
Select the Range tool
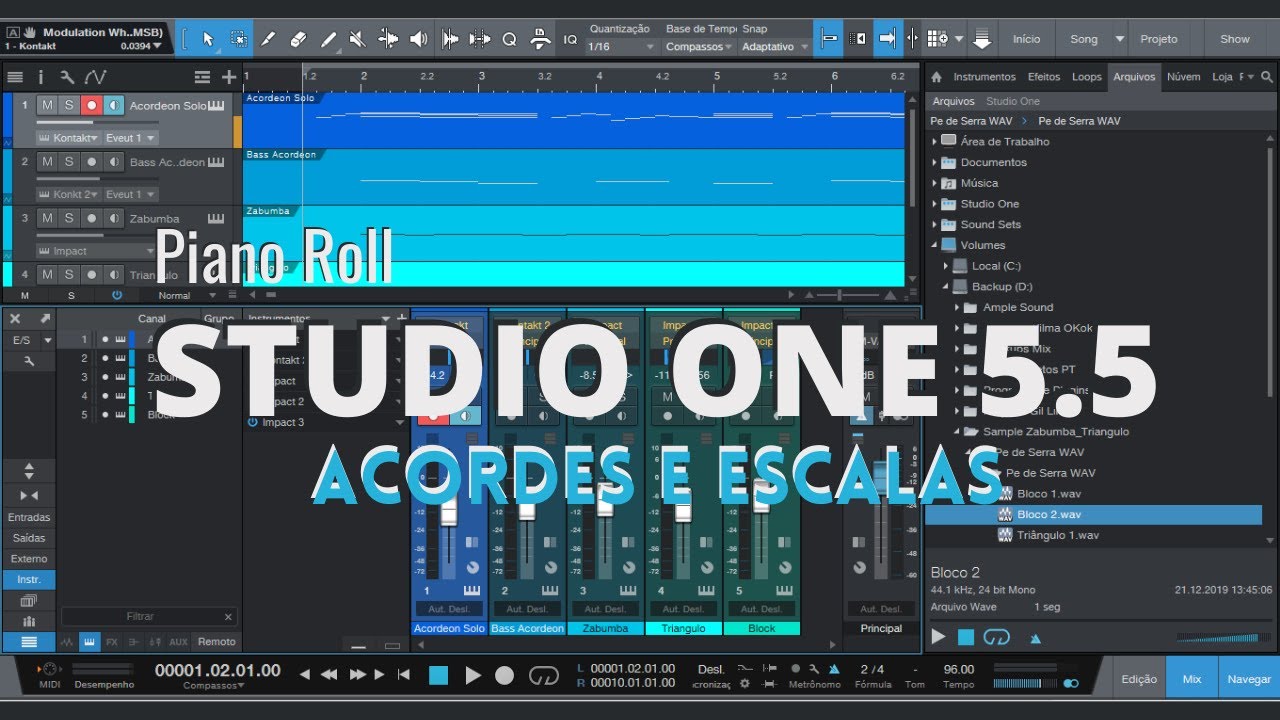coord(238,39)
